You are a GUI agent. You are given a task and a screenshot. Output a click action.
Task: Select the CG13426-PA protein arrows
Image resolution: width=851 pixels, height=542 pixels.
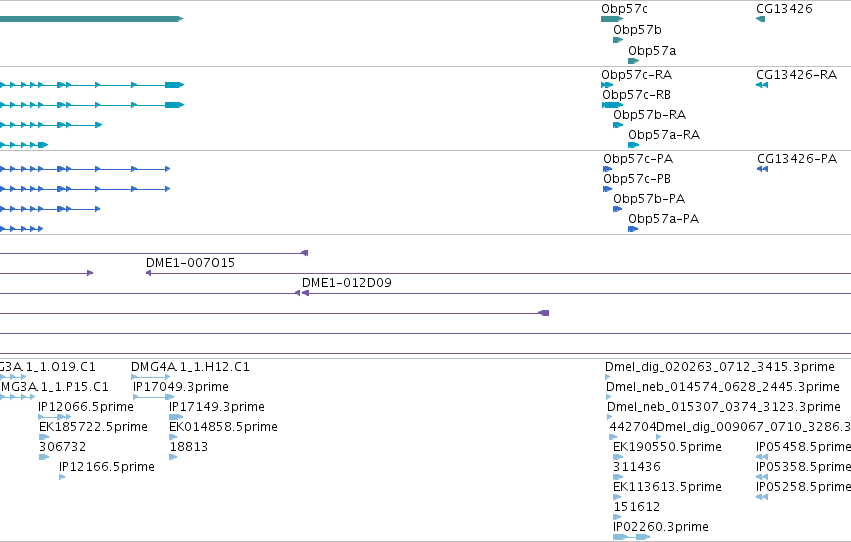[763, 169]
